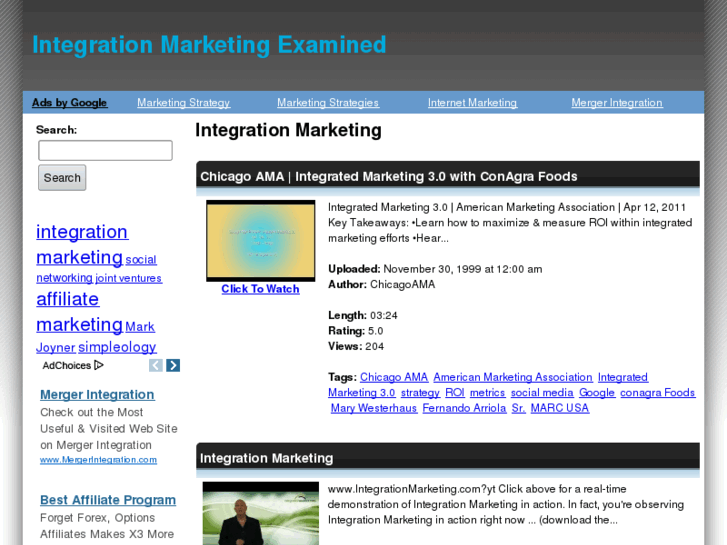Viewport: 727px width, 545px height.
Task: Select the Length: 03:24 text
Action: coord(363,315)
